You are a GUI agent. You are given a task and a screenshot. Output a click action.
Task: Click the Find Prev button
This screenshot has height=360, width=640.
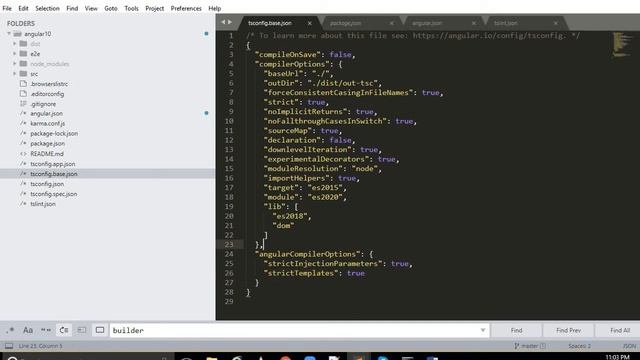[x=568, y=330]
